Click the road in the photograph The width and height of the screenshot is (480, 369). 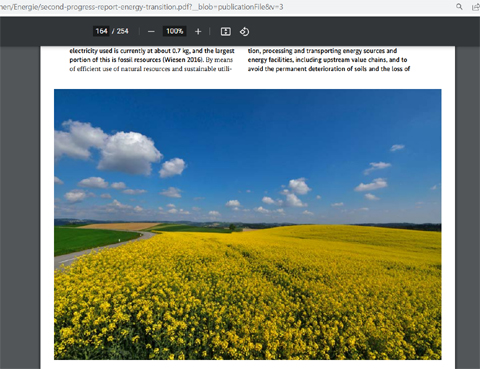click(100, 249)
